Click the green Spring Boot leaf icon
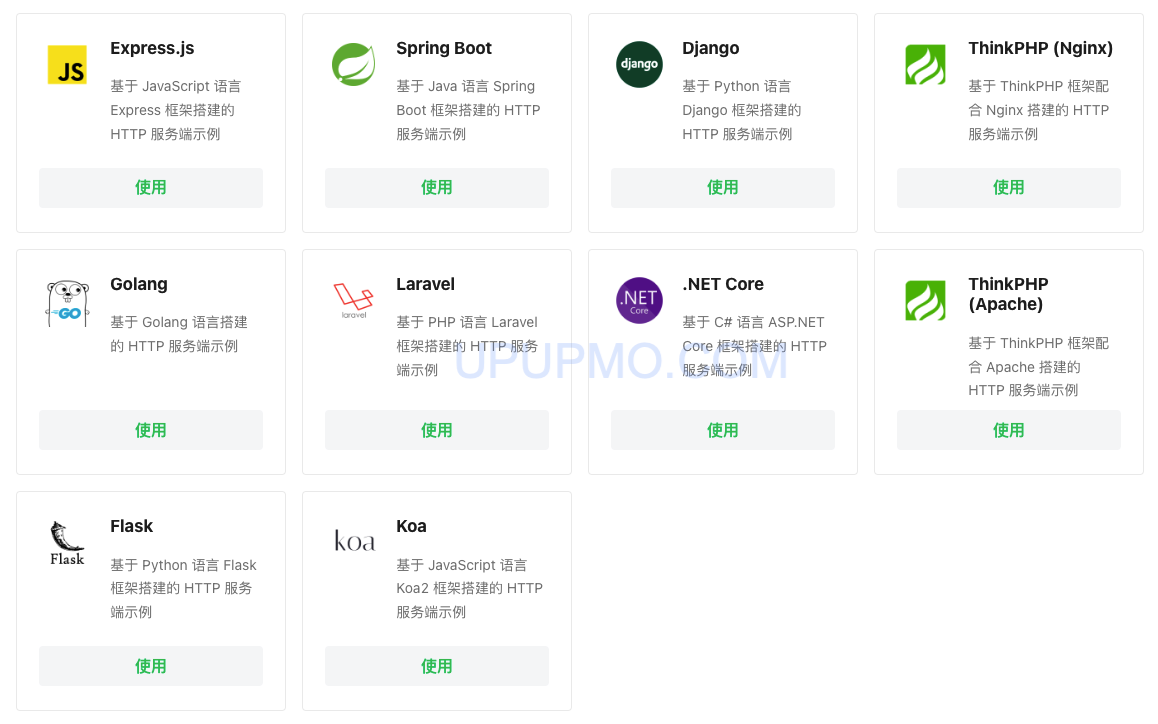Screen dimensions: 1158x724 [353, 64]
